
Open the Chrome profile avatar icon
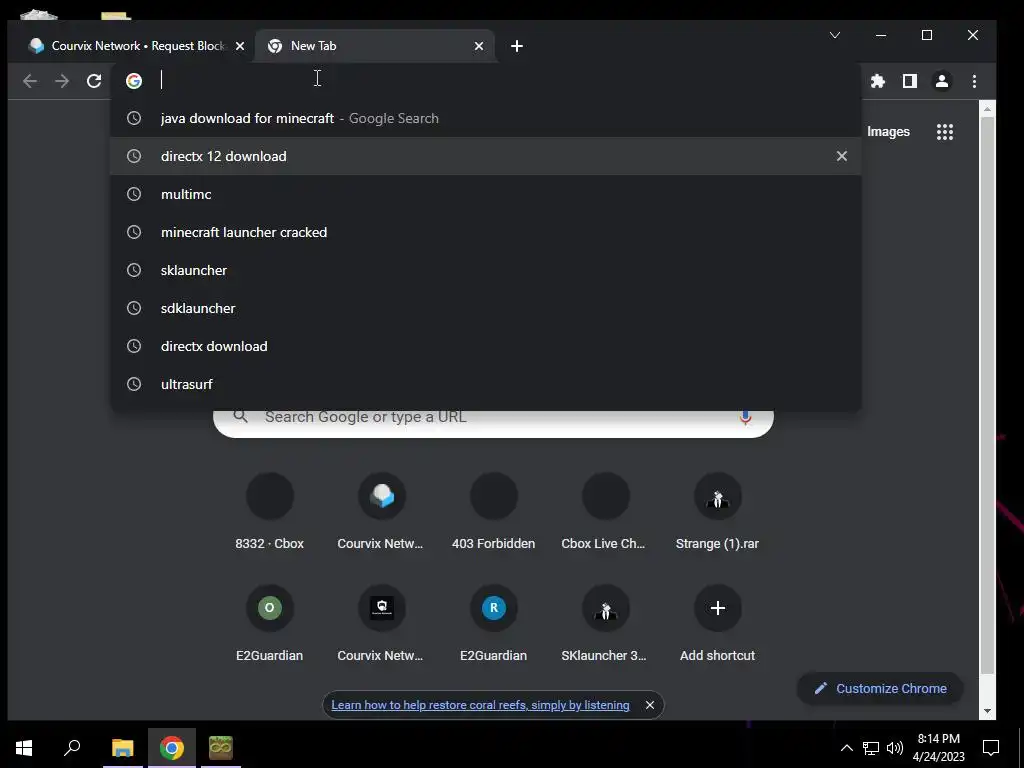[x=942, y=81]
